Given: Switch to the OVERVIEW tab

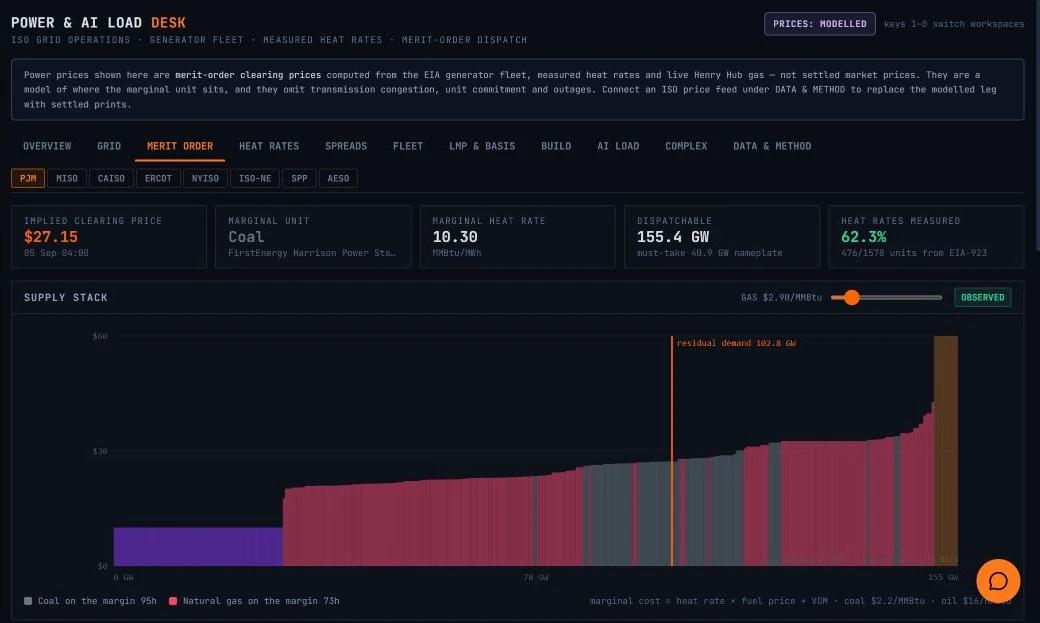Looking at the screenshot, I should coord(47,146).
